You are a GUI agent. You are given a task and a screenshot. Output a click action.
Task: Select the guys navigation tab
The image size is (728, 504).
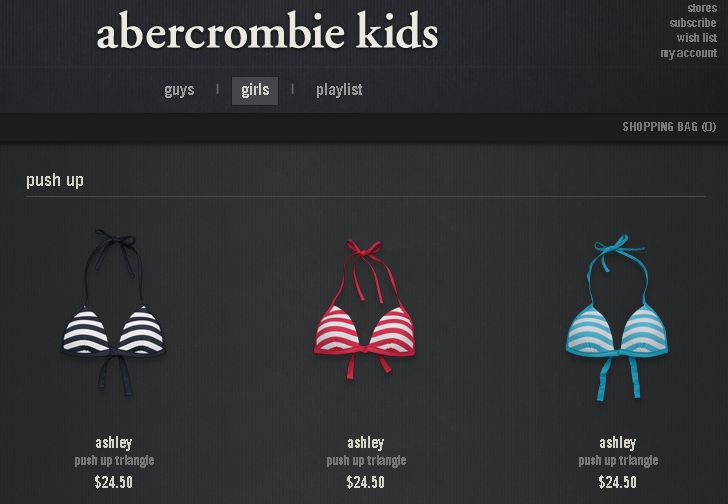pos(179,90)
